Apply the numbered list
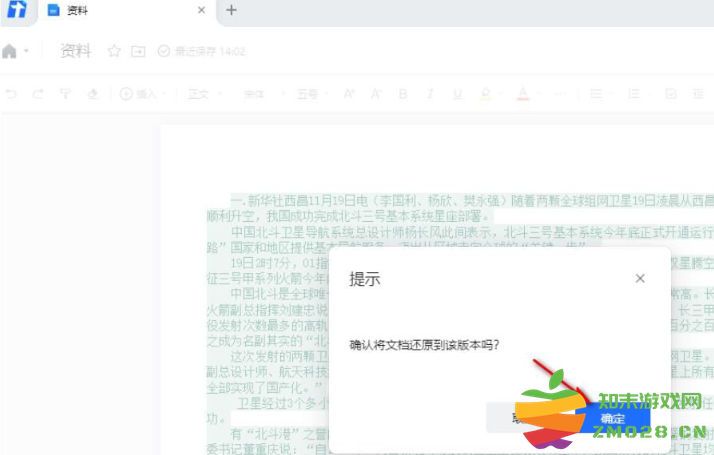The height and width of the screenshot is (455, 714). (634, 94)
